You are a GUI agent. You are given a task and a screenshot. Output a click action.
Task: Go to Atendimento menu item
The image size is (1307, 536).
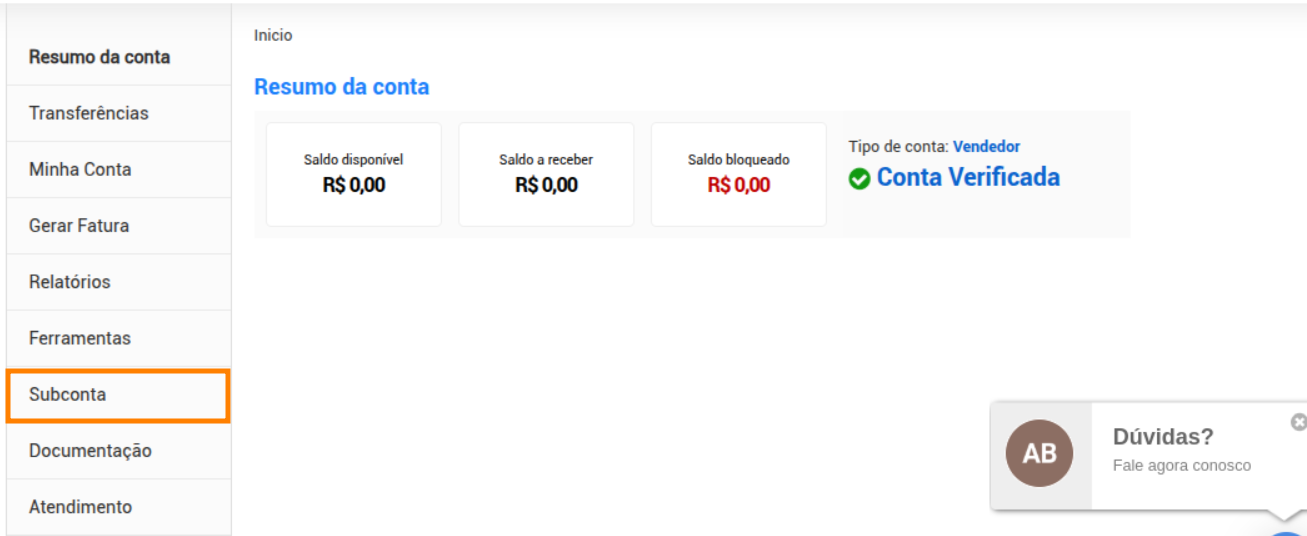point(118,507)
